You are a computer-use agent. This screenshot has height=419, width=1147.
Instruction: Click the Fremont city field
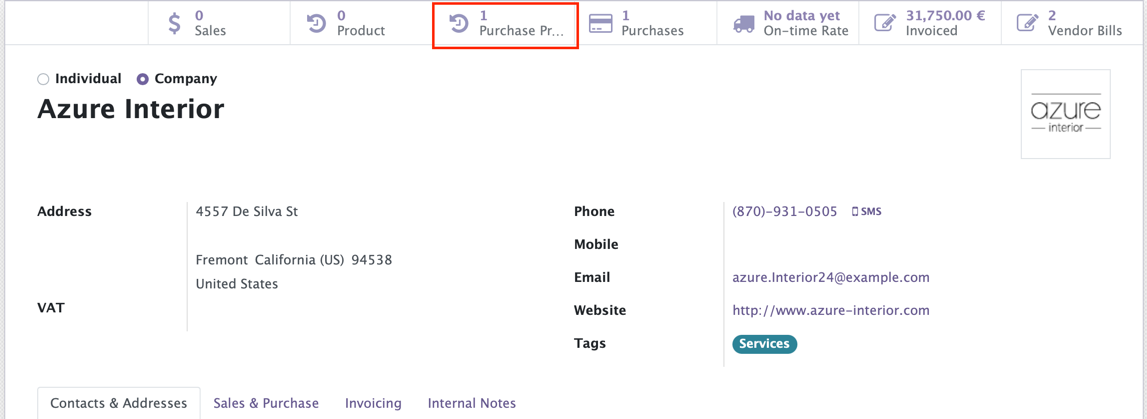[223, 260]
